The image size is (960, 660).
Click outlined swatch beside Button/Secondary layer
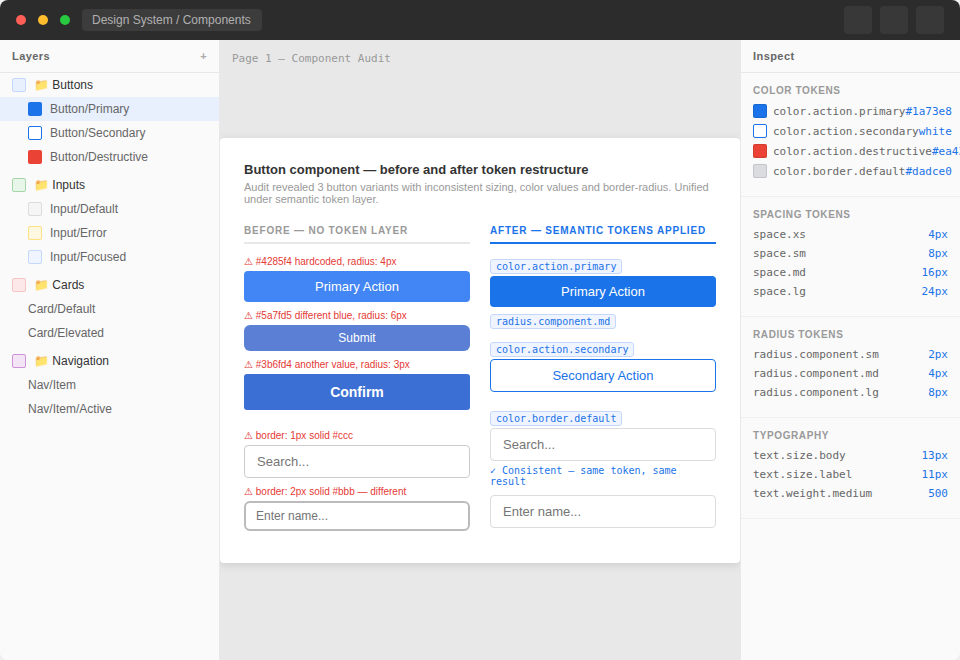tap(35, 133)
